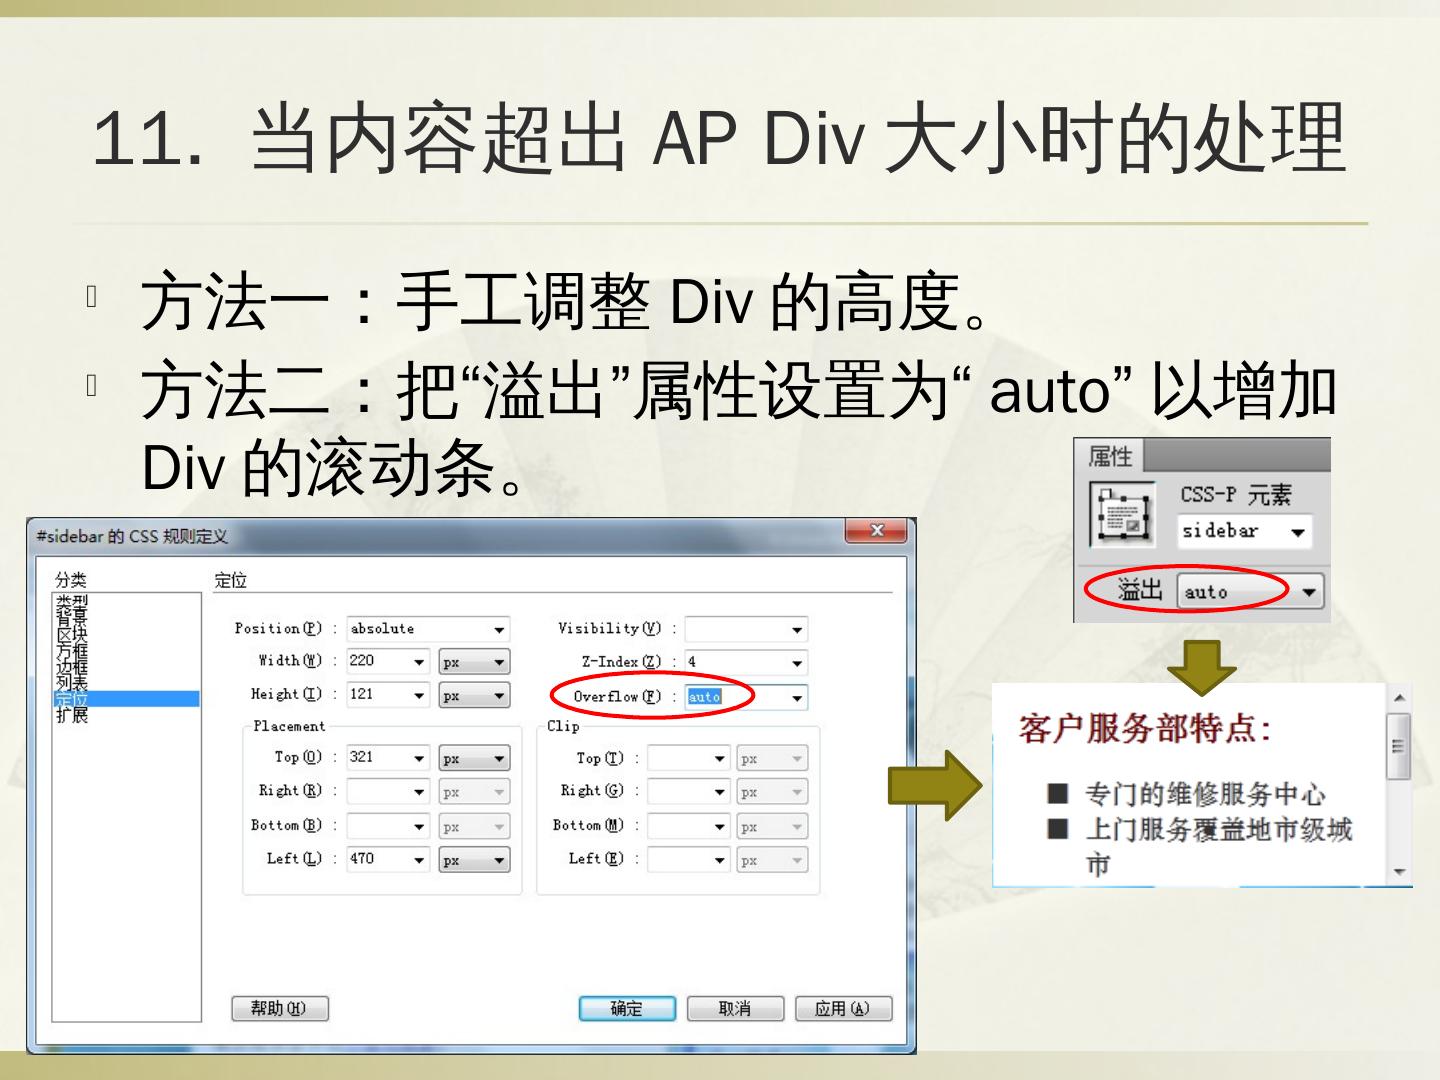Close the #sidebar CSS rule dialog

[875, 531]
